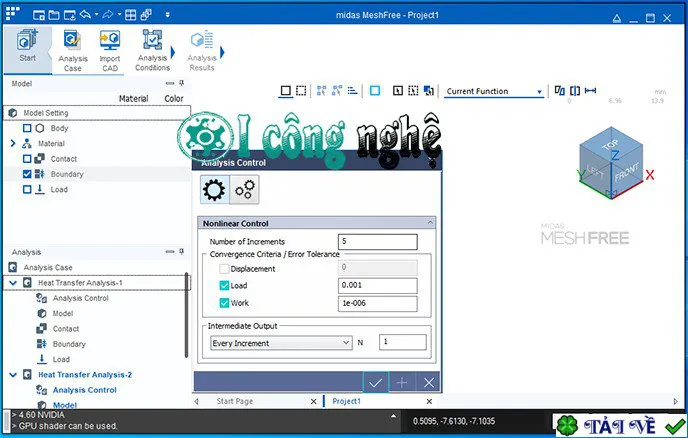Image resolution: width=688 pixels, height=438 pixels.
Task: Expand arrow next to Analysis Results
Action: coord(222,52)
